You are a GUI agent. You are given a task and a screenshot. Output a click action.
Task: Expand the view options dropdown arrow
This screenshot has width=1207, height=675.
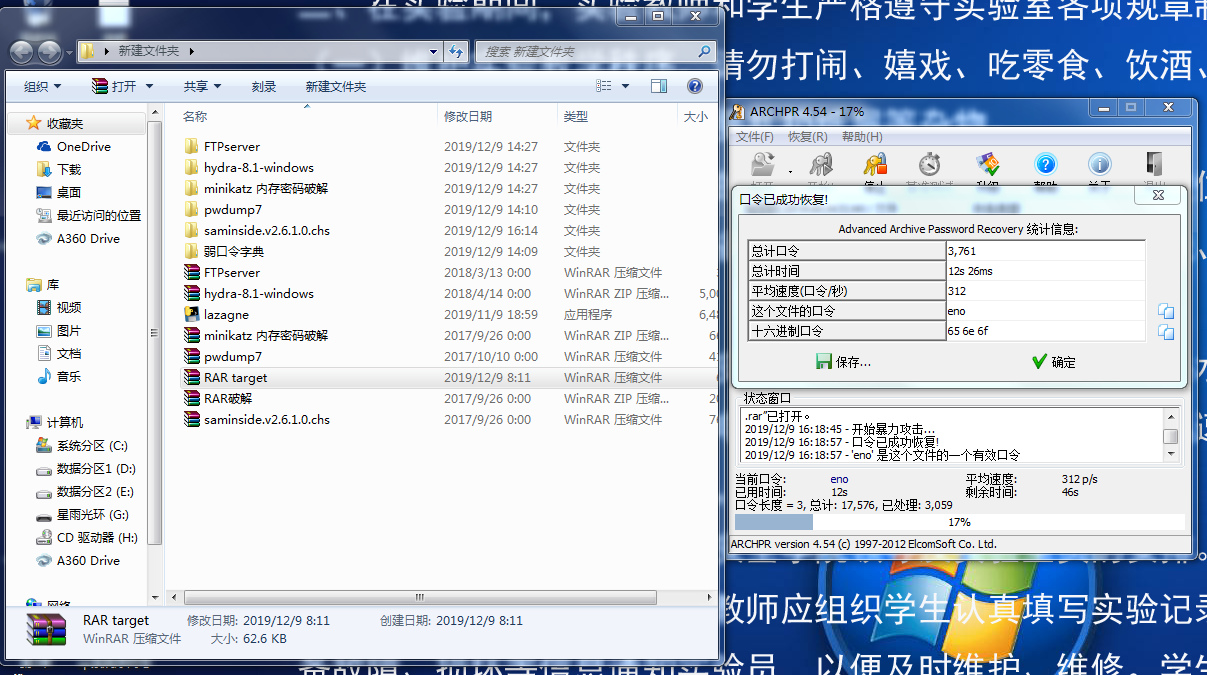pos(628,86)
